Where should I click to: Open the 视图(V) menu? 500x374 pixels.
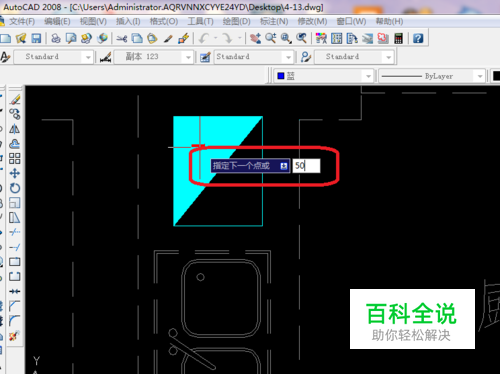(x=93, y=22)
